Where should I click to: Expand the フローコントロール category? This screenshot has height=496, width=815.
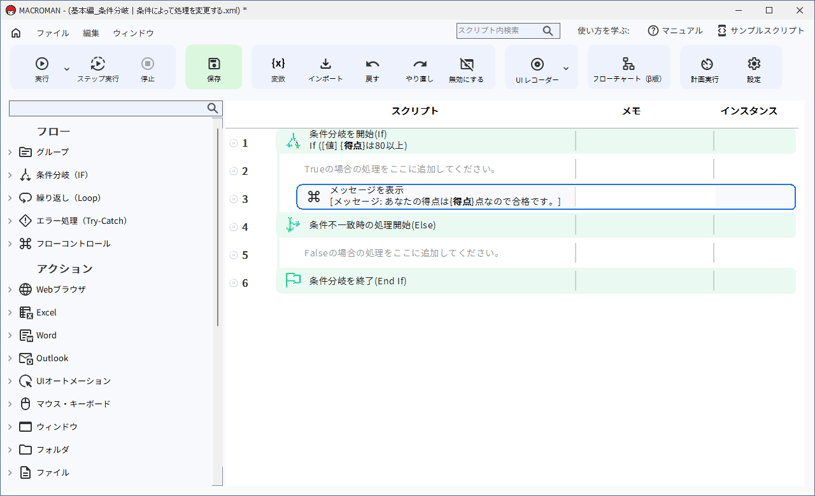(x=10, y=243)
